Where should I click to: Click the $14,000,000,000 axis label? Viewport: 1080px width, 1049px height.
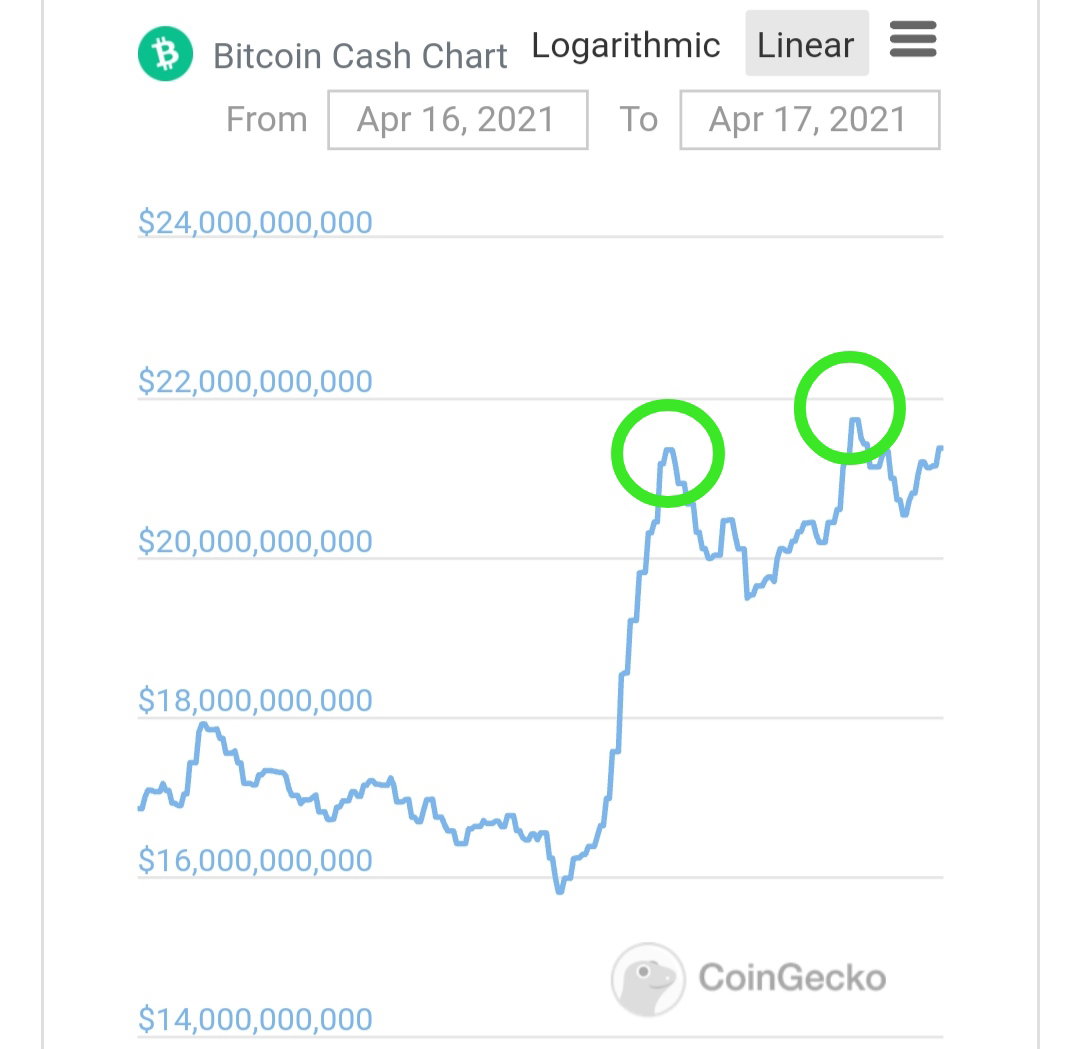click(x=256, y=1019)
